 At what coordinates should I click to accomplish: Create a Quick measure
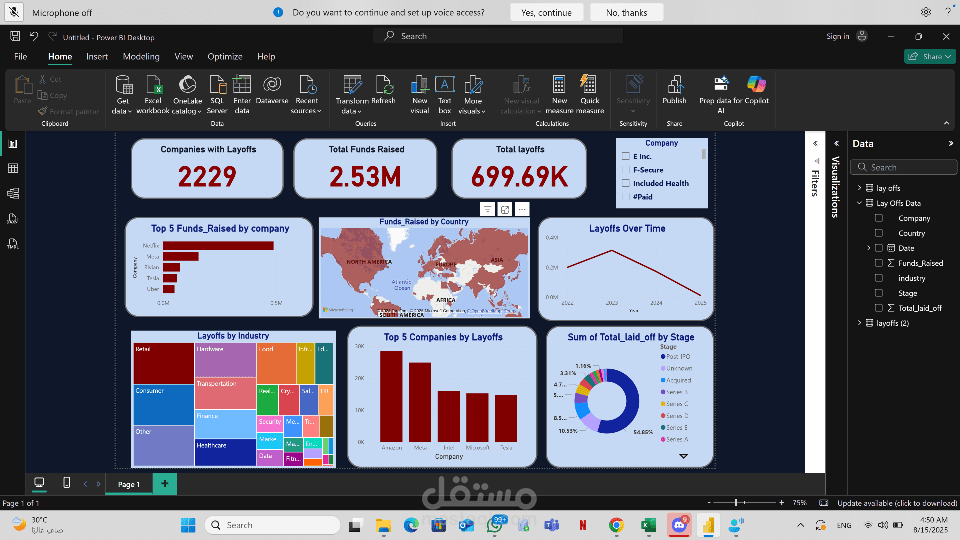point(590,94)
